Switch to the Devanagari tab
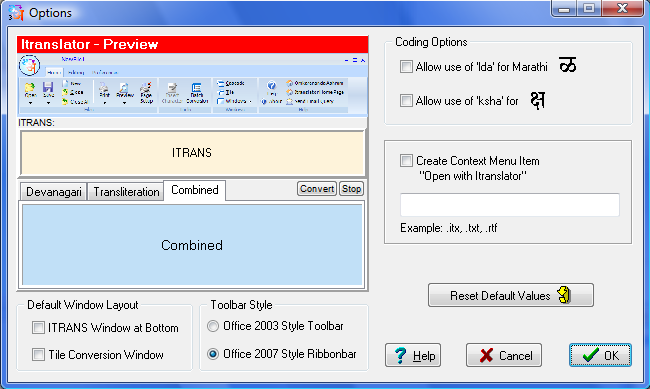The height and width of the screenshot is (389, 650). pos(53,192)
